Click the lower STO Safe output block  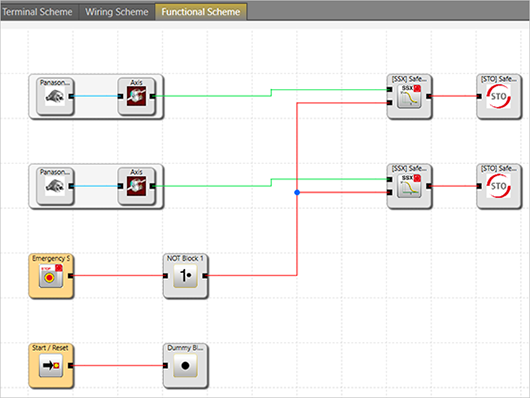[499, 186]
